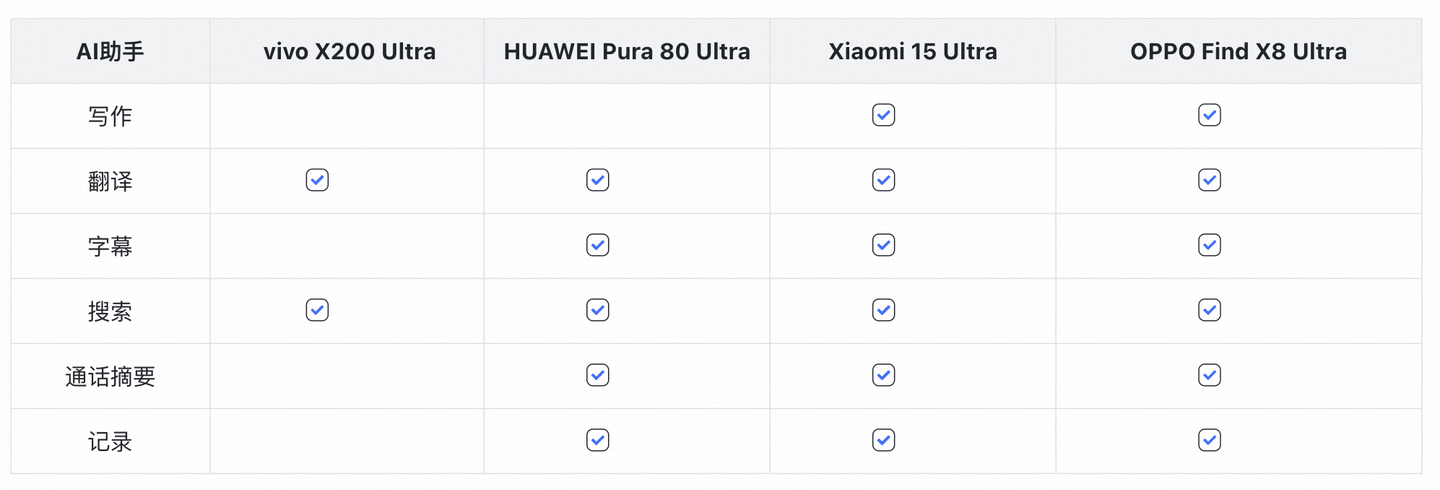Uncheck 搜索 checkbox for vivo X200 Ultra
This screenshot has width=1440, height=490.
(x=317, y=310)
